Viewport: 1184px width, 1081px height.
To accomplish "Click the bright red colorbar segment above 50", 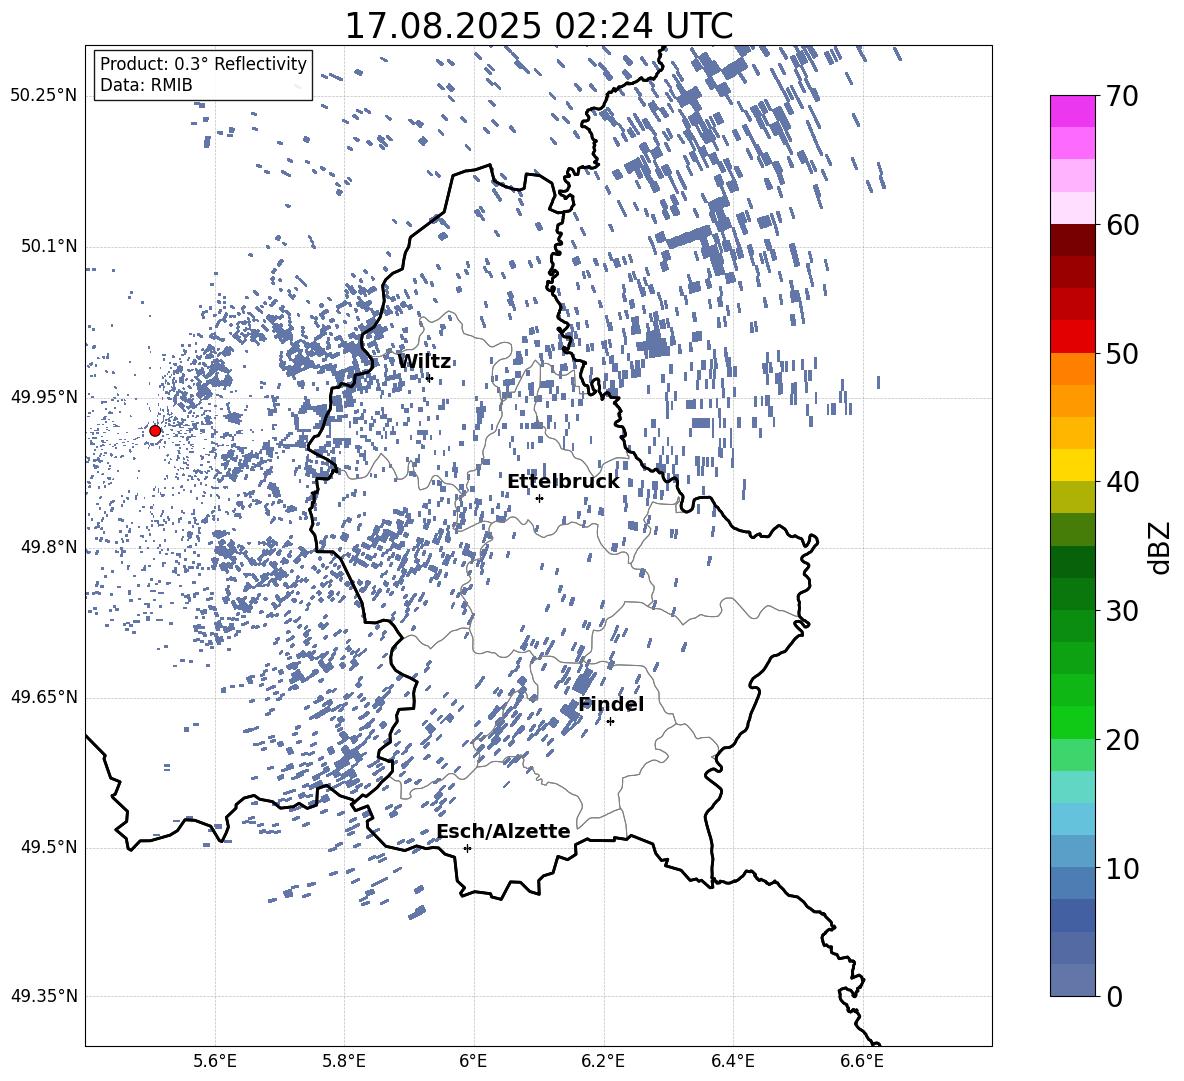I will point(1073,337).
